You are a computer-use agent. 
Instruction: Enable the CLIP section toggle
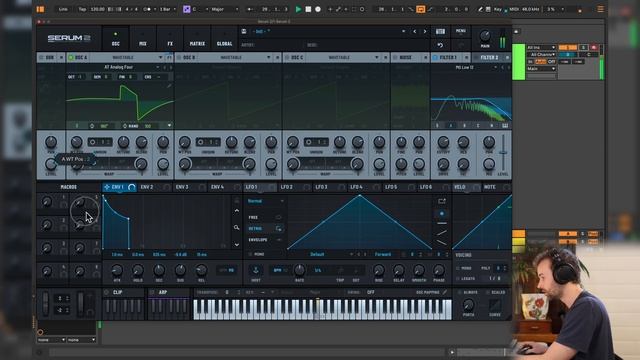(x=107, y=292)
